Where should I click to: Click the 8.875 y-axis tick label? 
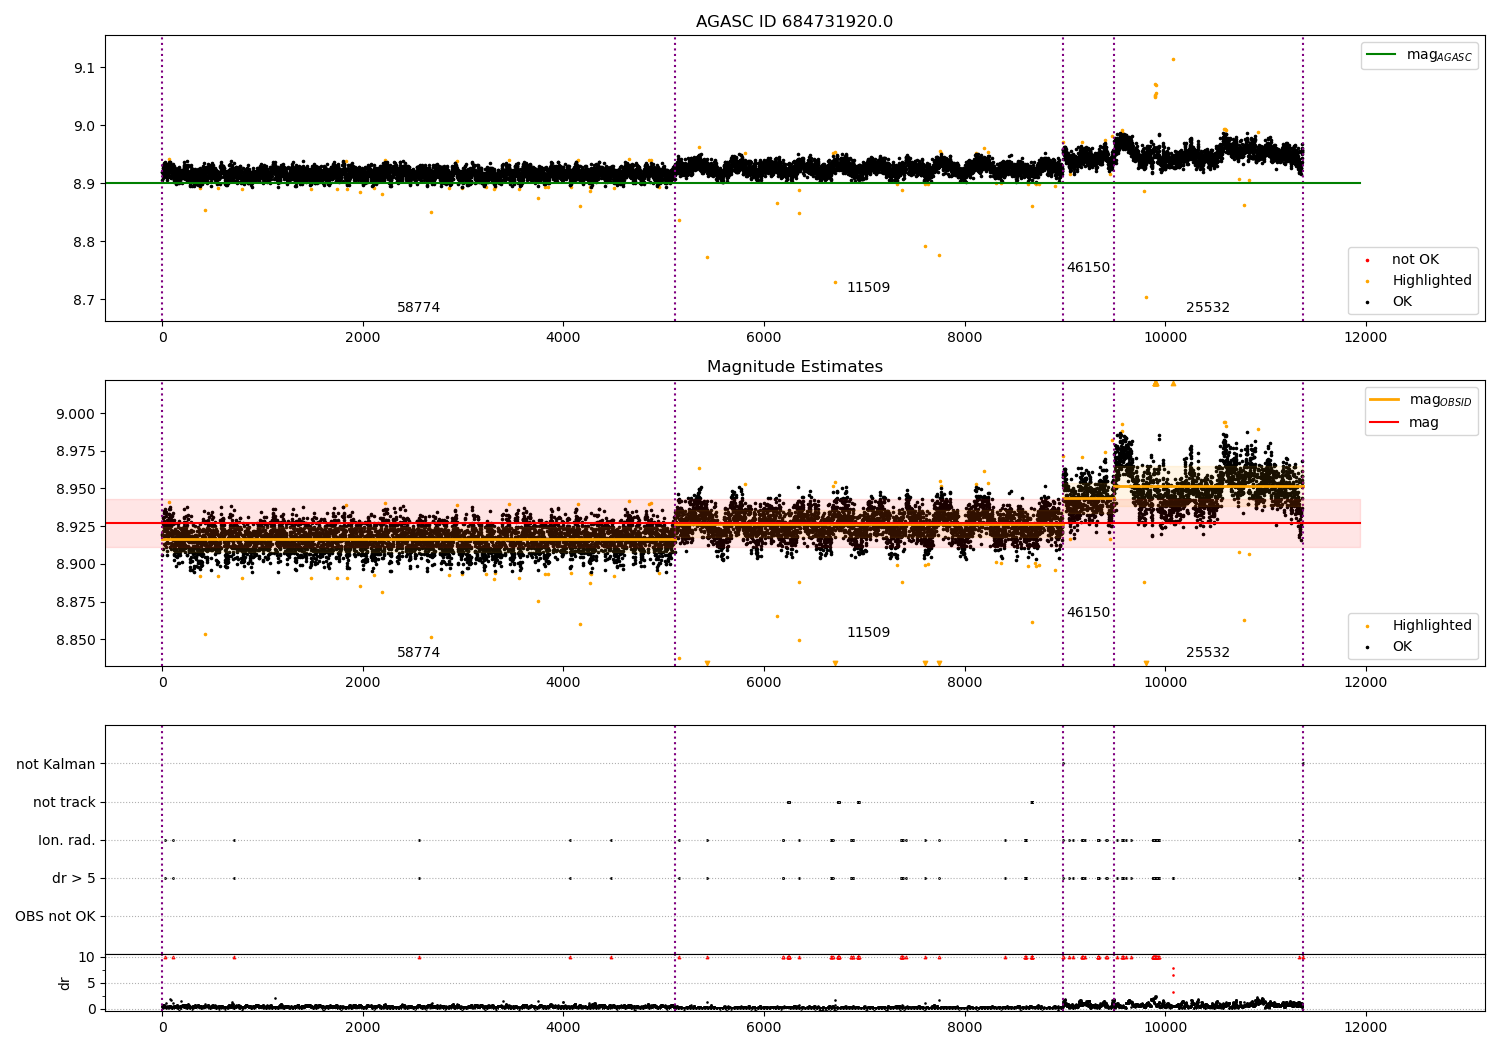point(75,603)
